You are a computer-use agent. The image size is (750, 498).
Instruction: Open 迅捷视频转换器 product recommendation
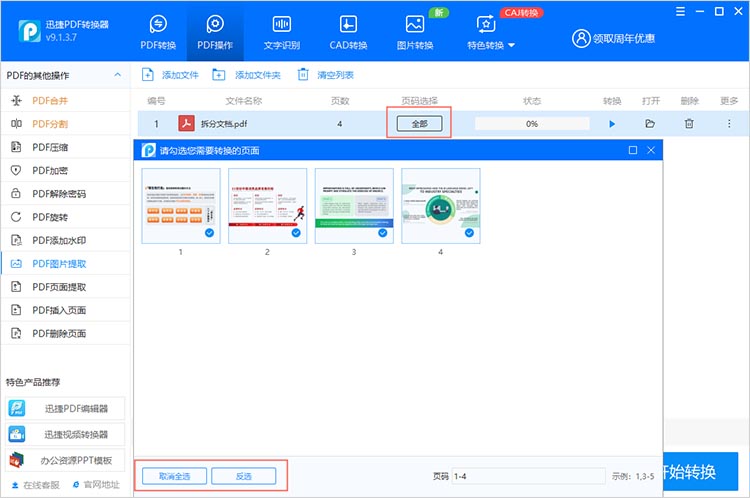(x=65, y=434)
